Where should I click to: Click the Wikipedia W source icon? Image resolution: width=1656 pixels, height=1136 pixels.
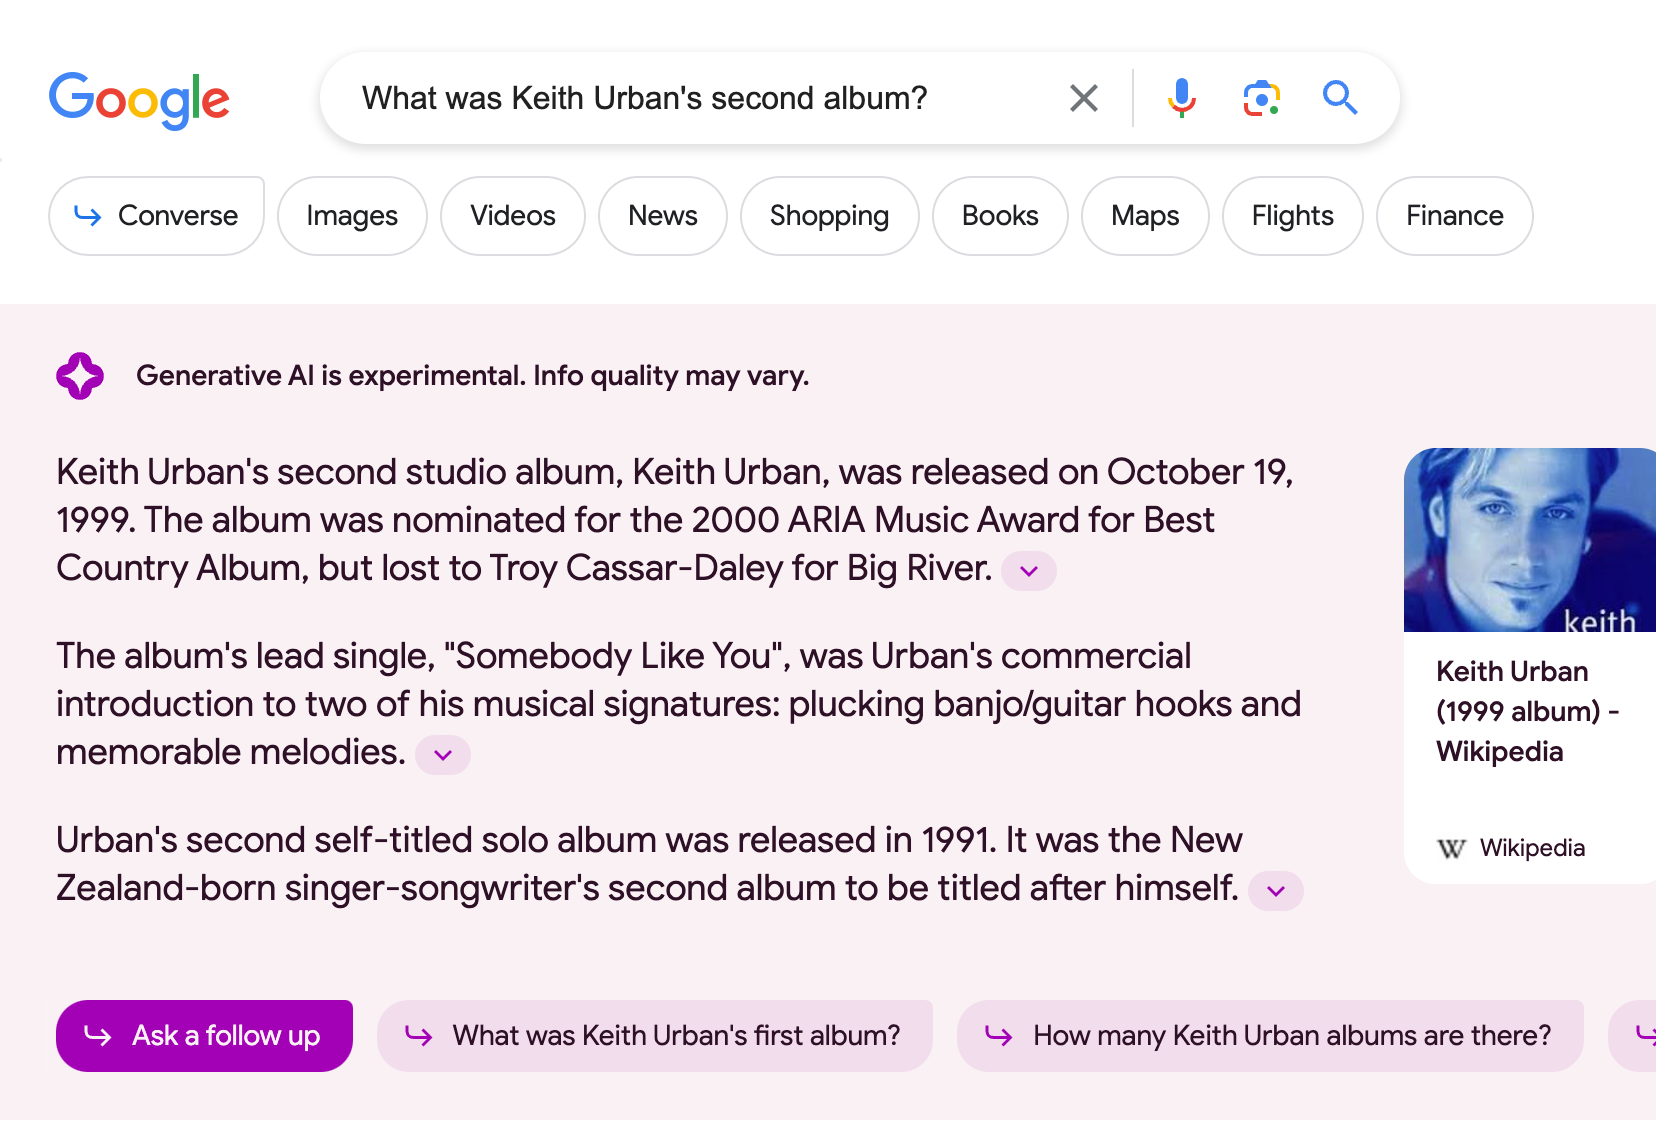click(x=1451, y=849)
